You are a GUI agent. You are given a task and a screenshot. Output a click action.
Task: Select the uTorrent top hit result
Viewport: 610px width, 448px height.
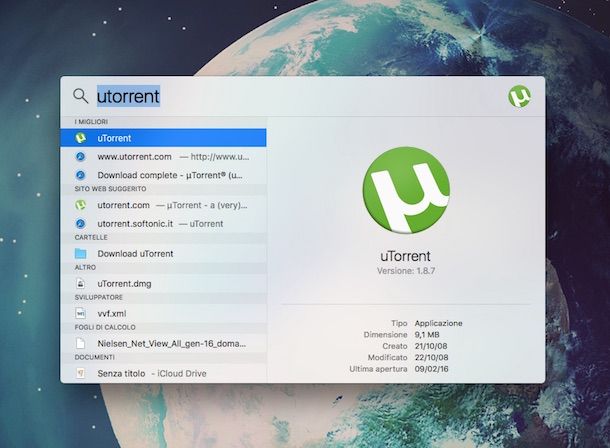pos(163,138)
